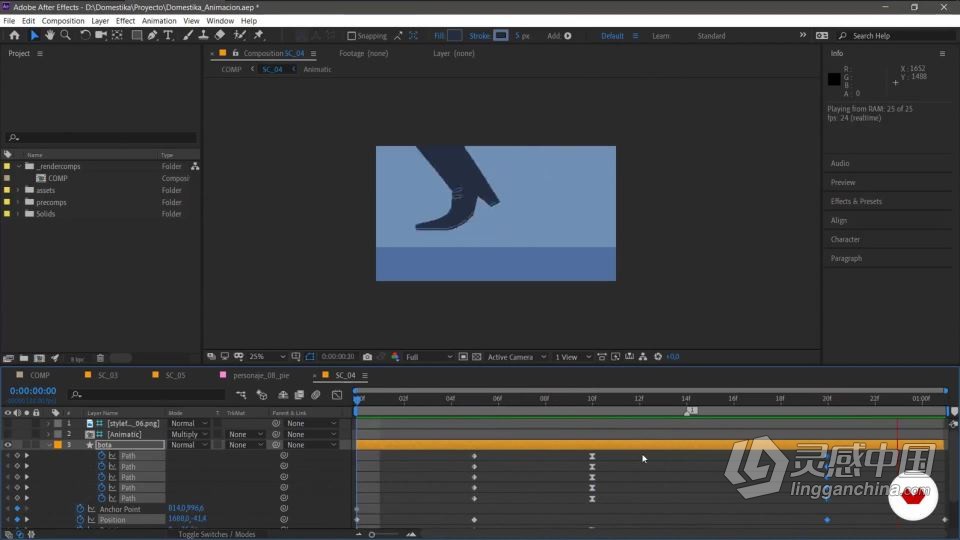Switch to SC_03 timeline tab
960x540 pixels.
tap(108, 375)
